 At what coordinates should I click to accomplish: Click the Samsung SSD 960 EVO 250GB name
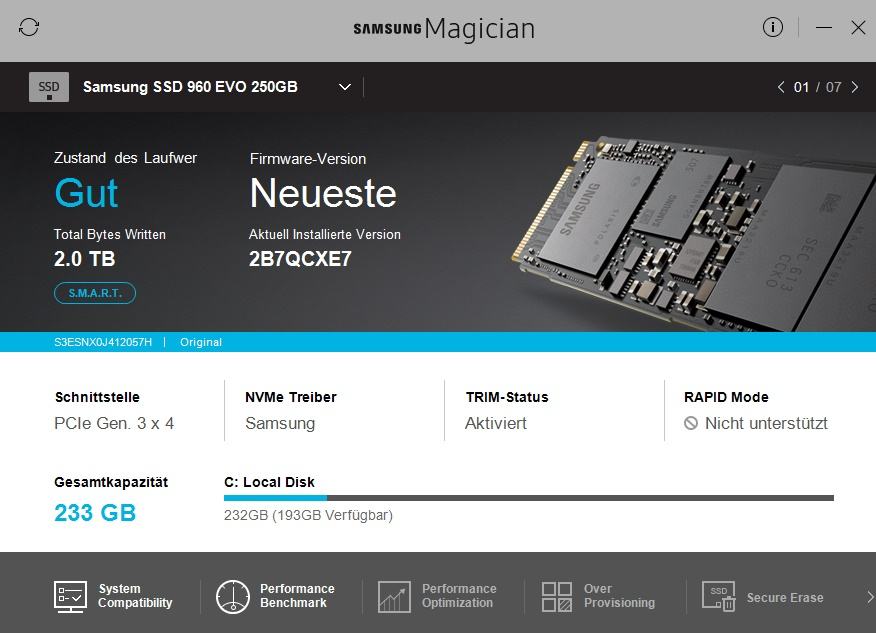click(x=190, y=87)
